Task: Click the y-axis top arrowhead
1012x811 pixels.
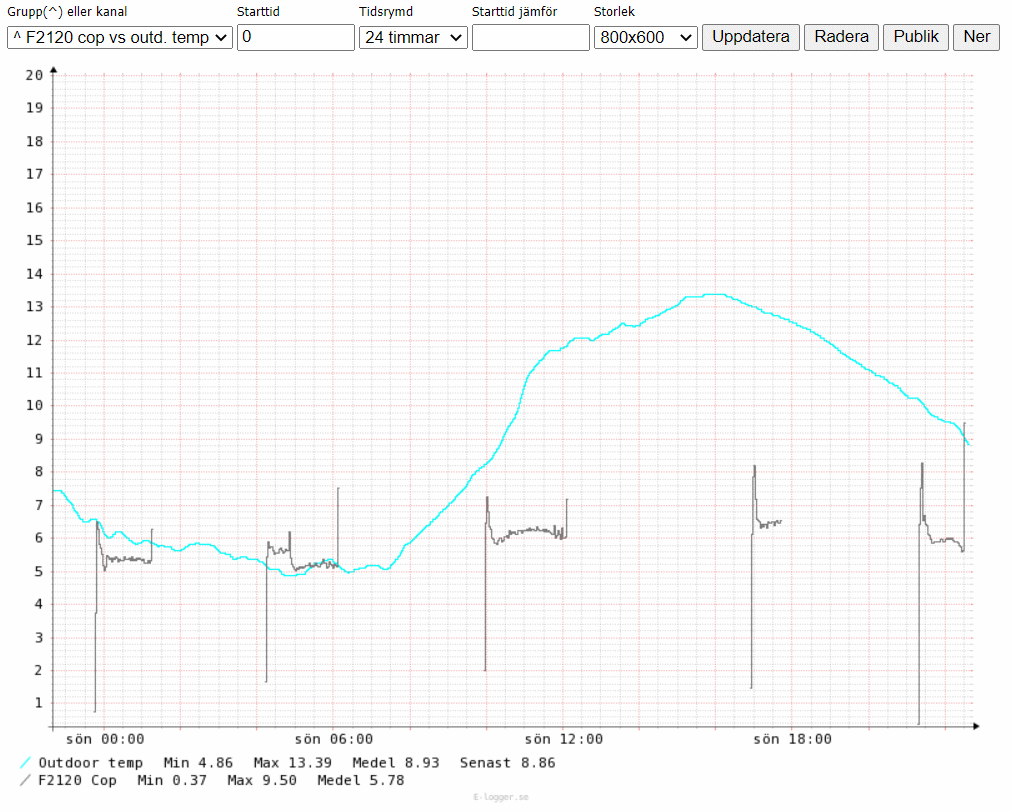Action: [53, 69]
